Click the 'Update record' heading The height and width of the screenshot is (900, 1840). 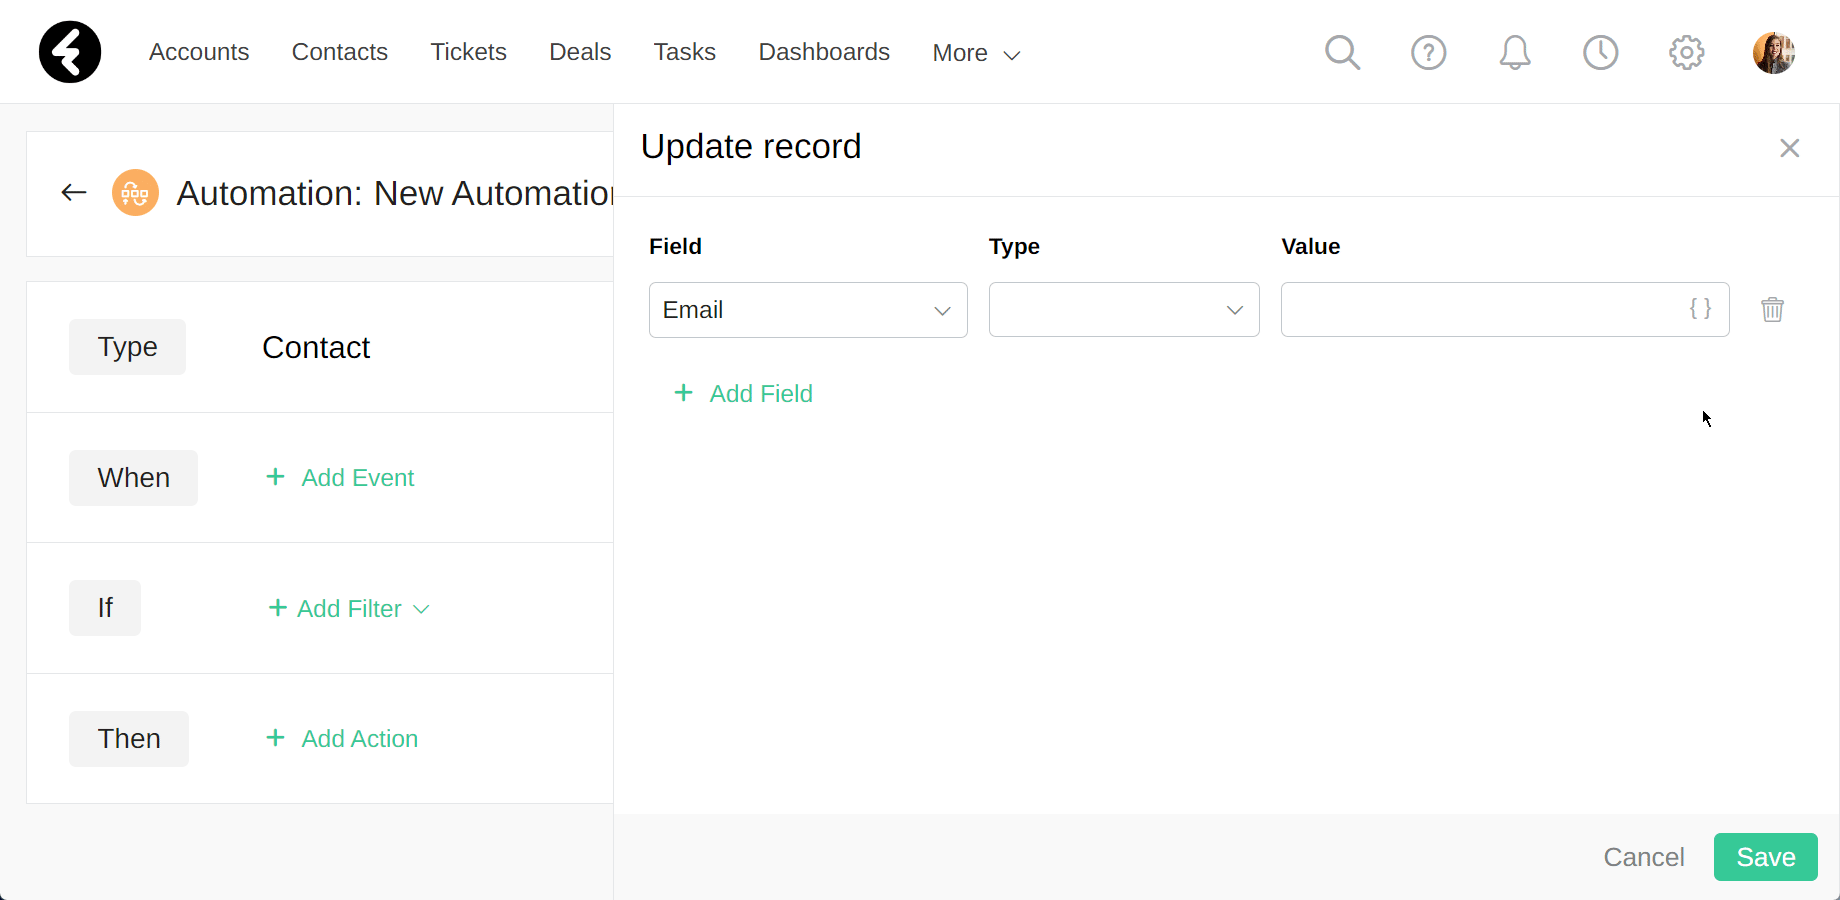tap(751, 146)
